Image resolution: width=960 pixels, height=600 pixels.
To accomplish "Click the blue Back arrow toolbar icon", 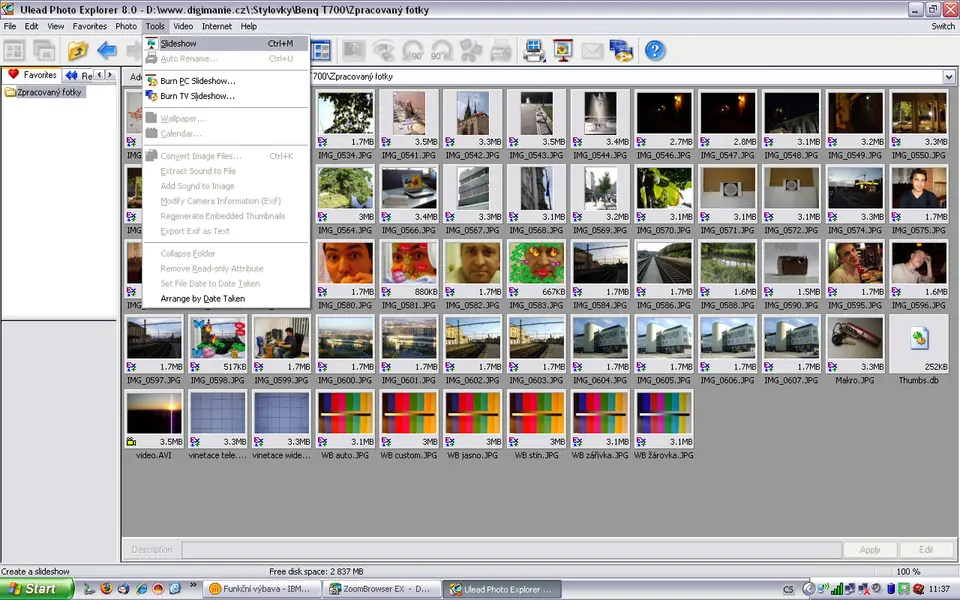I will pyautogui.click(x=107, y=50).
